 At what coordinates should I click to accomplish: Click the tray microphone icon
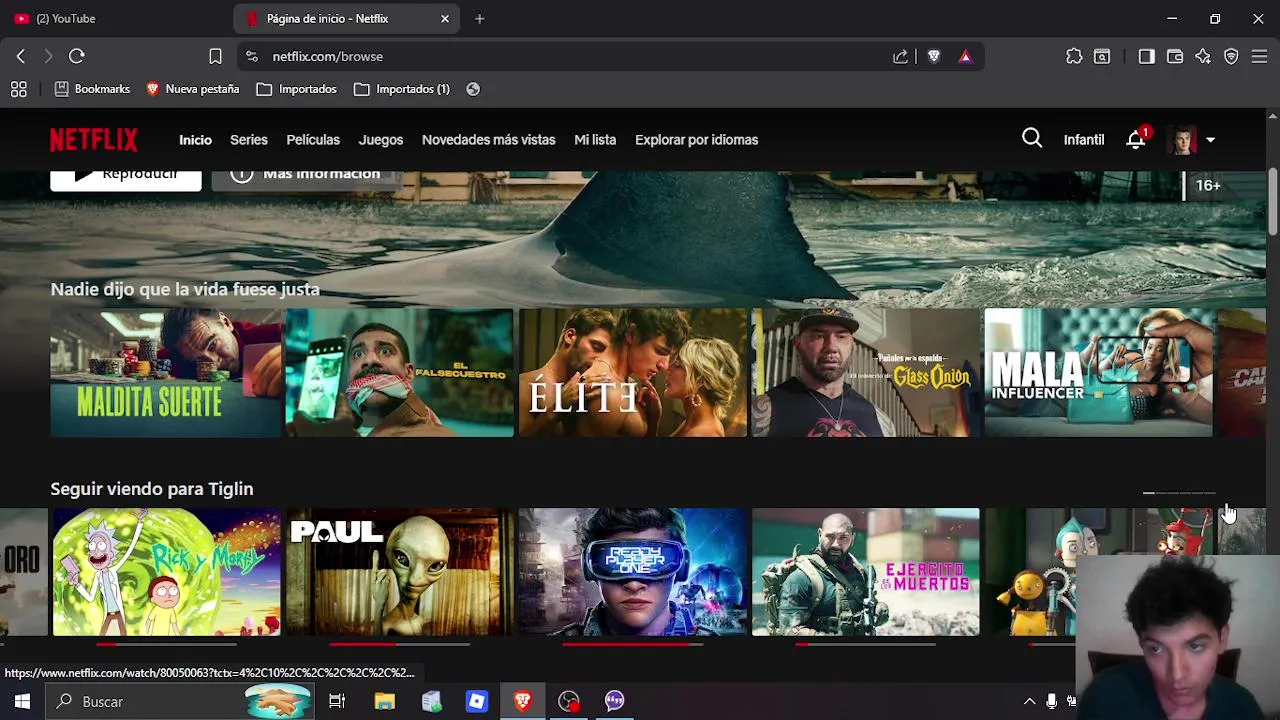click(1051, 701)
